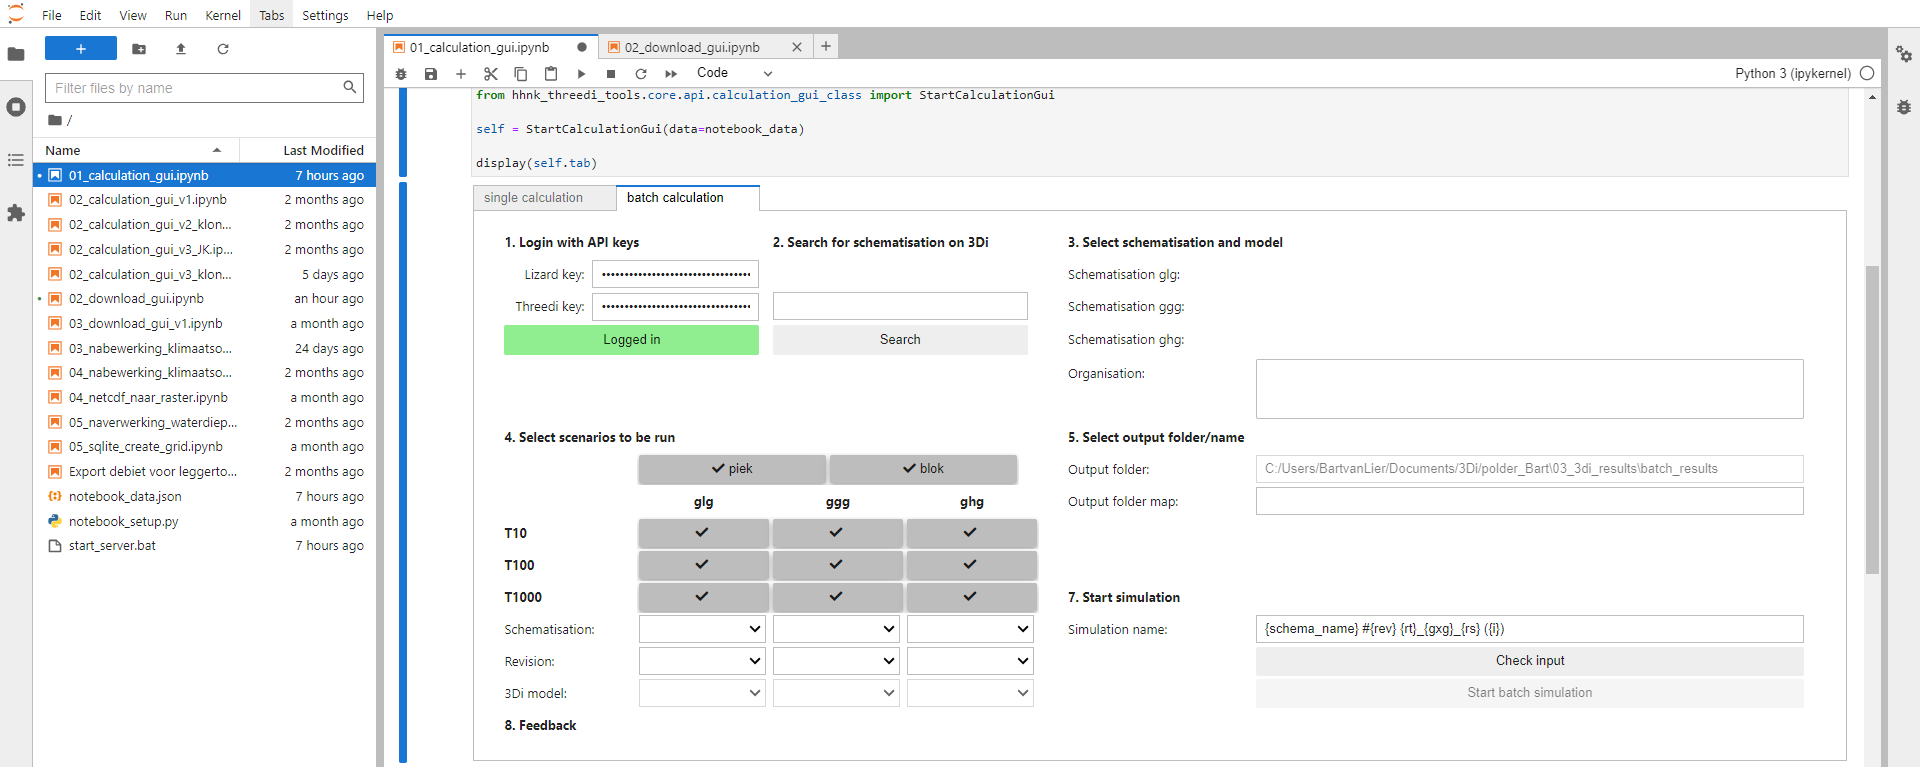
Task: Paste cells from clipboard
Action: pos(551,73)
